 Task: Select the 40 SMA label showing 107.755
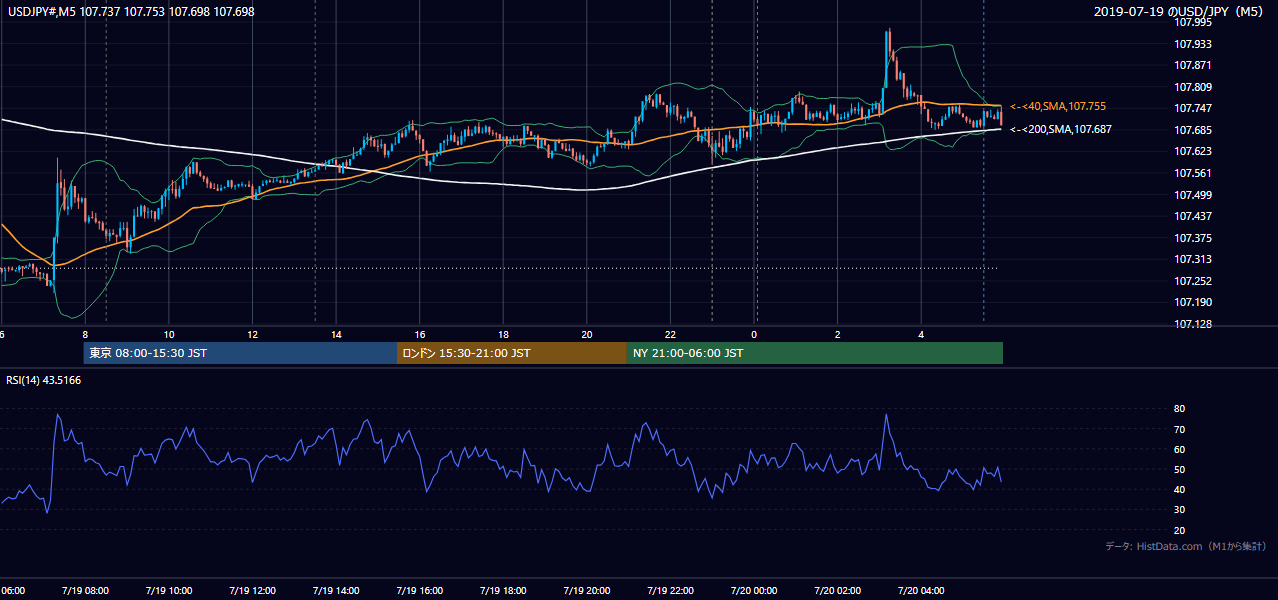pos(1058,106)
